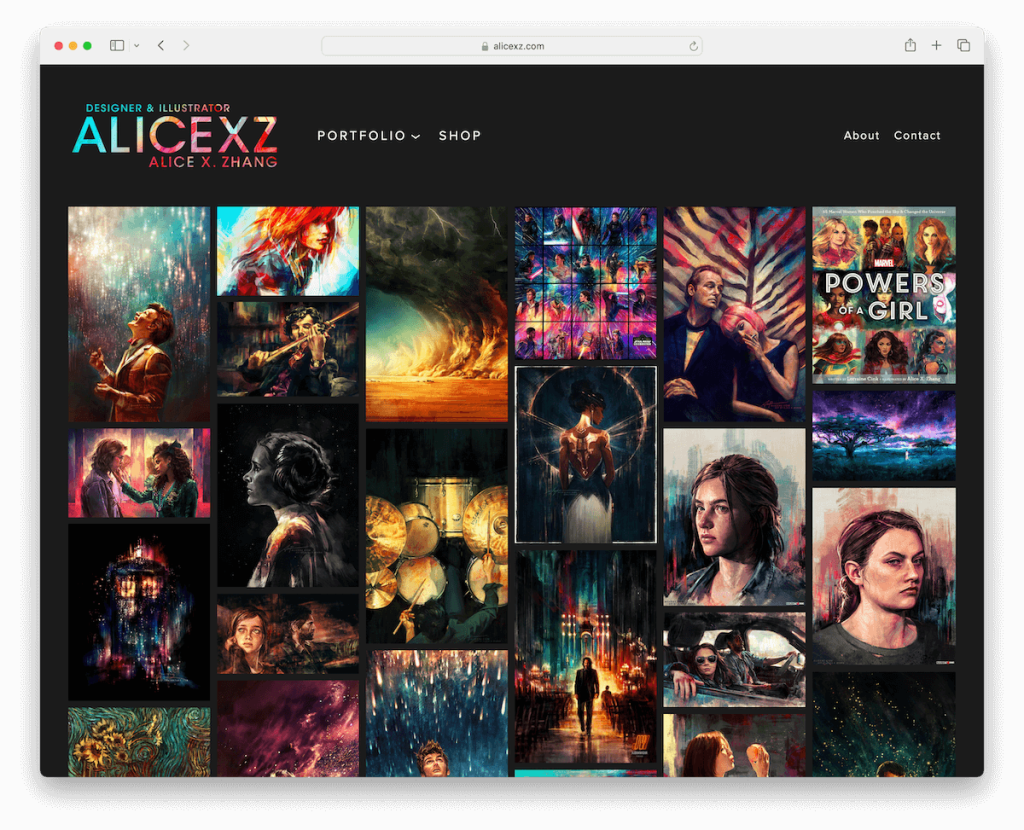Viewport: 1024px width, 830px height.
Task: Click the Safari sidebar toggle icon
Action: coord(117,45)
